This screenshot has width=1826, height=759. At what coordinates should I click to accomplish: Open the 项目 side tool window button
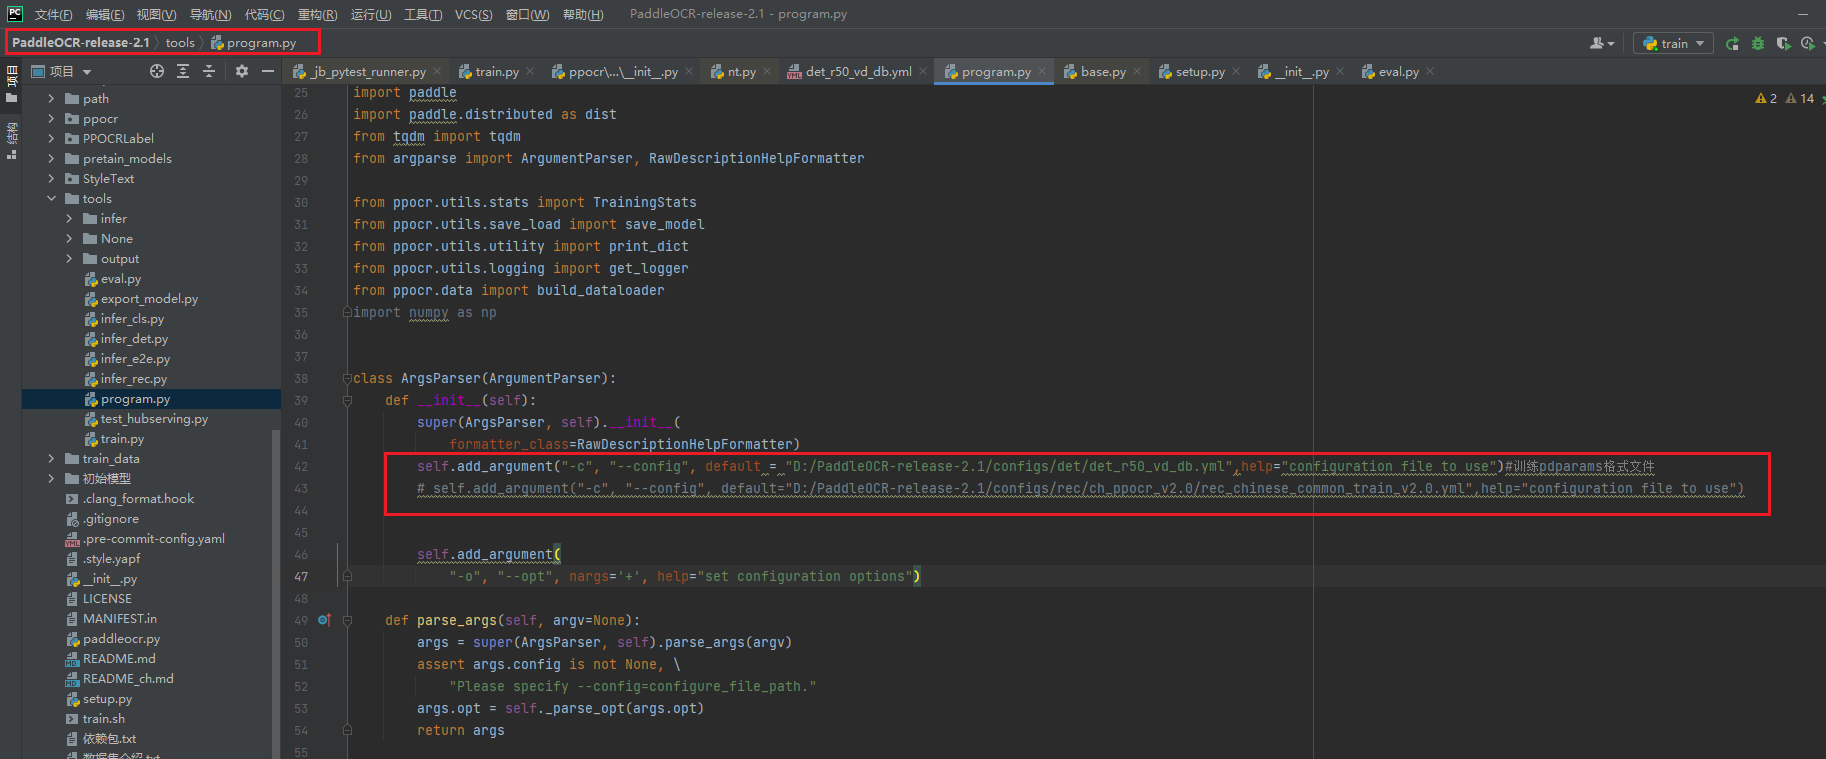click(12, 85)
